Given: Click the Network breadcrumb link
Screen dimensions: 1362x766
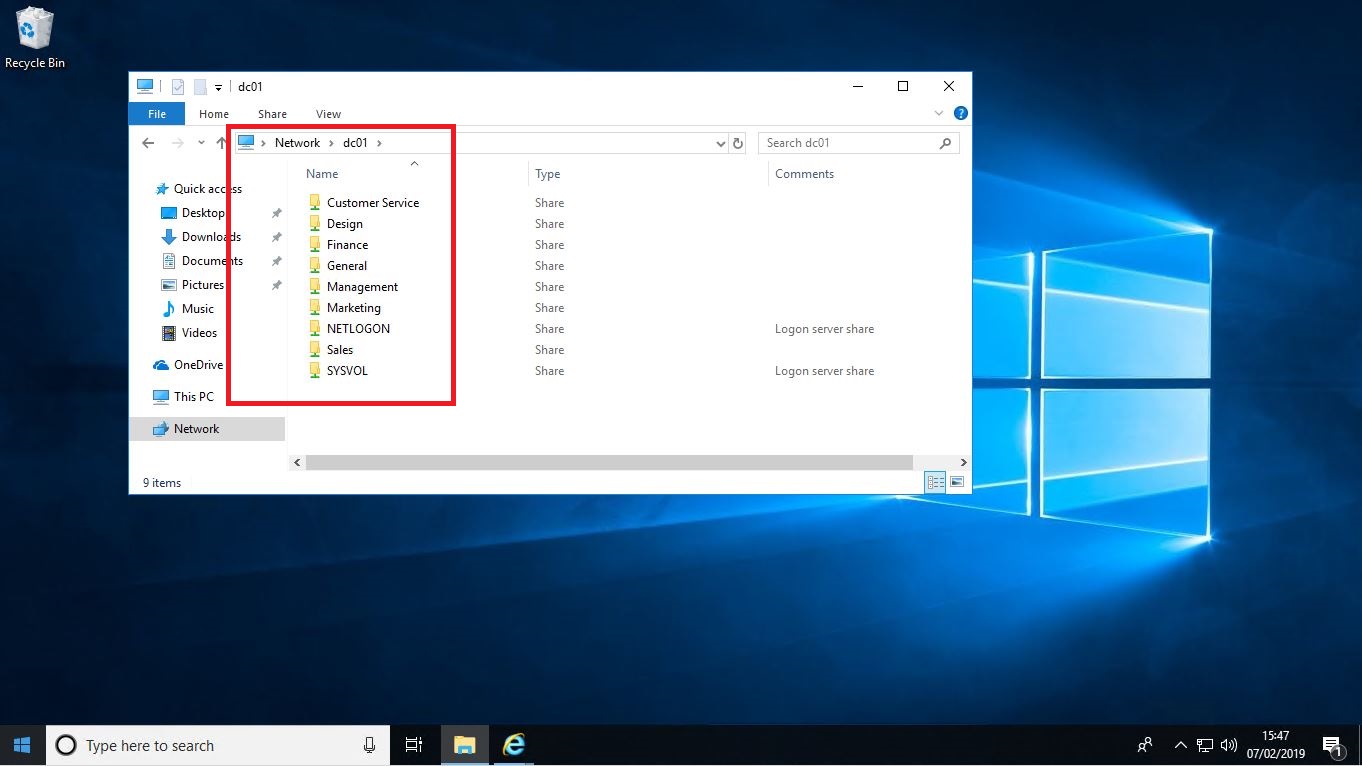Looking at the screenshot, I should point(297,143).
